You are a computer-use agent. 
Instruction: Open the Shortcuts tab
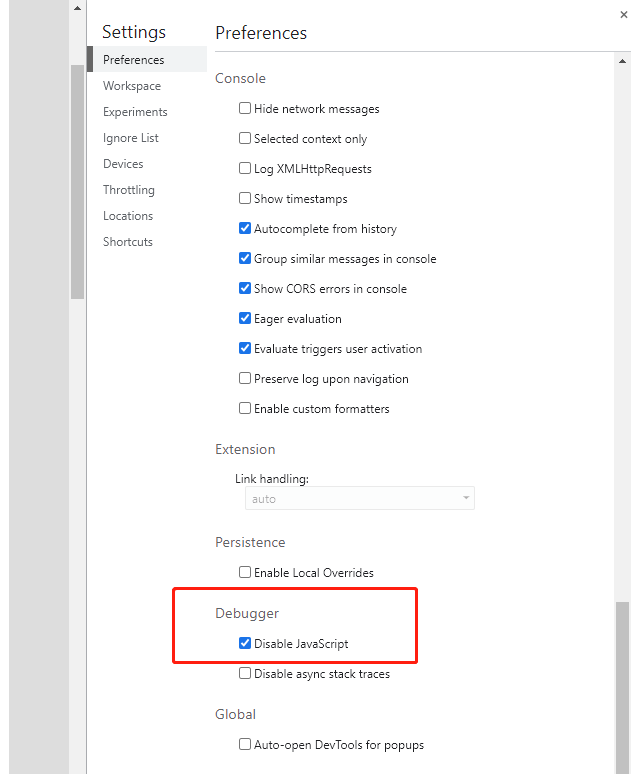click(x=127, y=242)
